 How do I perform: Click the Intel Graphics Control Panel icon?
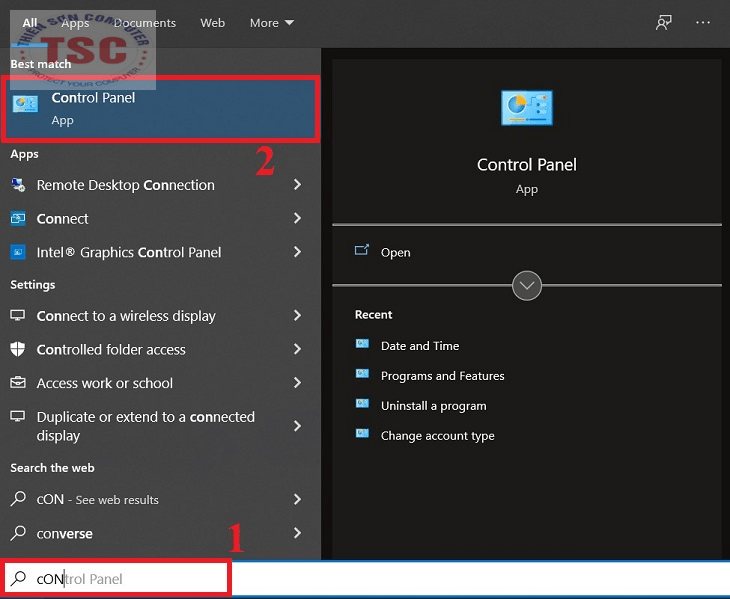point(18,252)
